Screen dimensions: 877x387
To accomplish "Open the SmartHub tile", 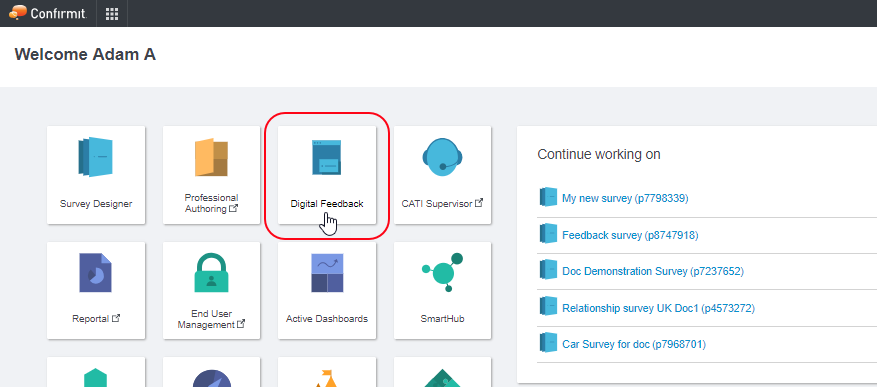I will (442, 290).
